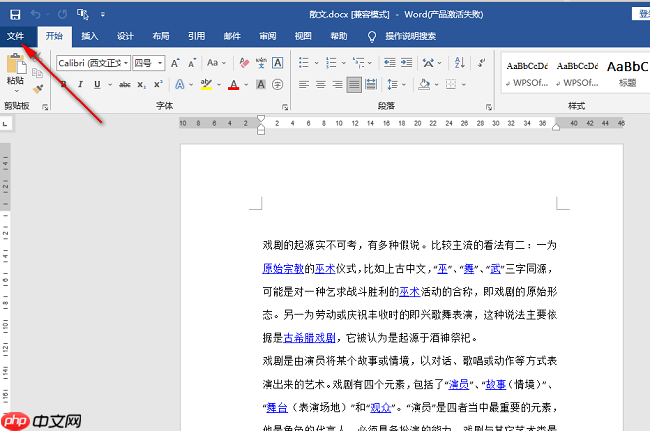
Task: Toggle superscript formatting
Action: (158, 85)
